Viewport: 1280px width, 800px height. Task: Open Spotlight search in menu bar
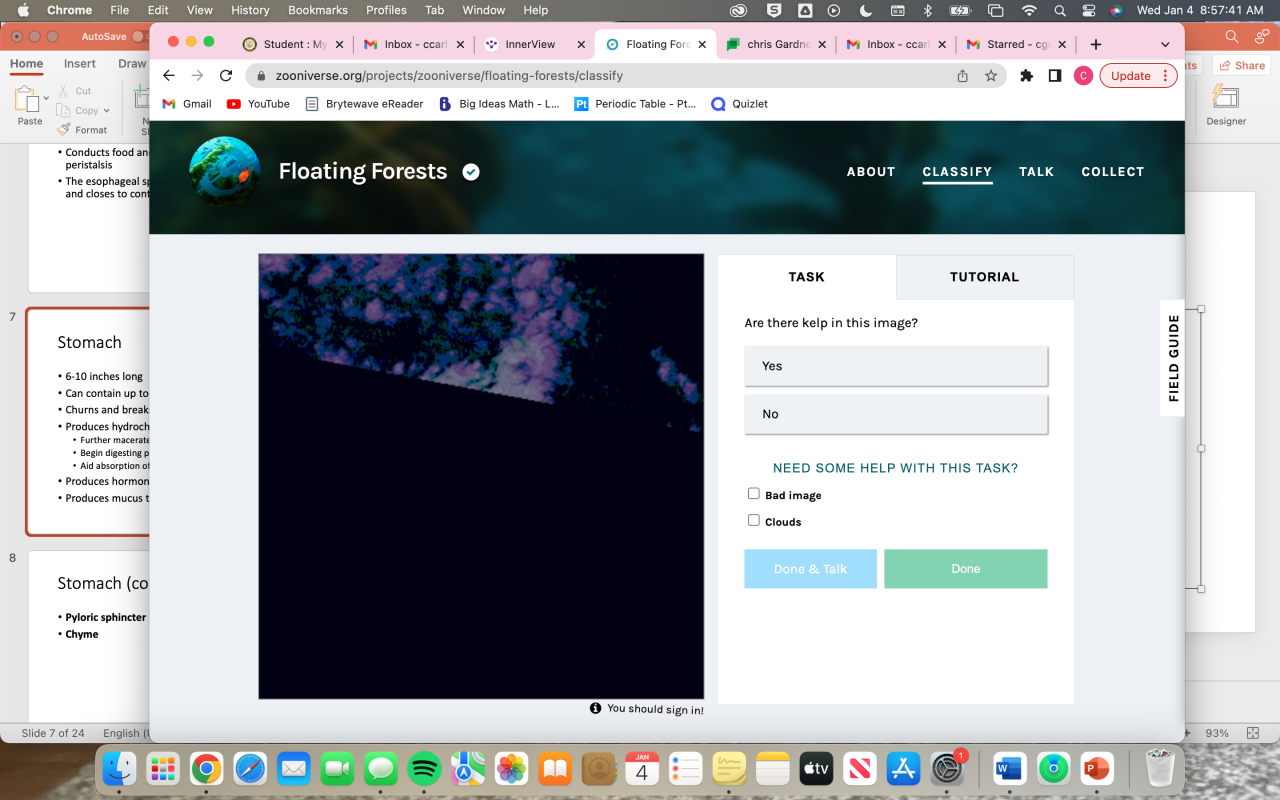click(x=1059, y=10)
